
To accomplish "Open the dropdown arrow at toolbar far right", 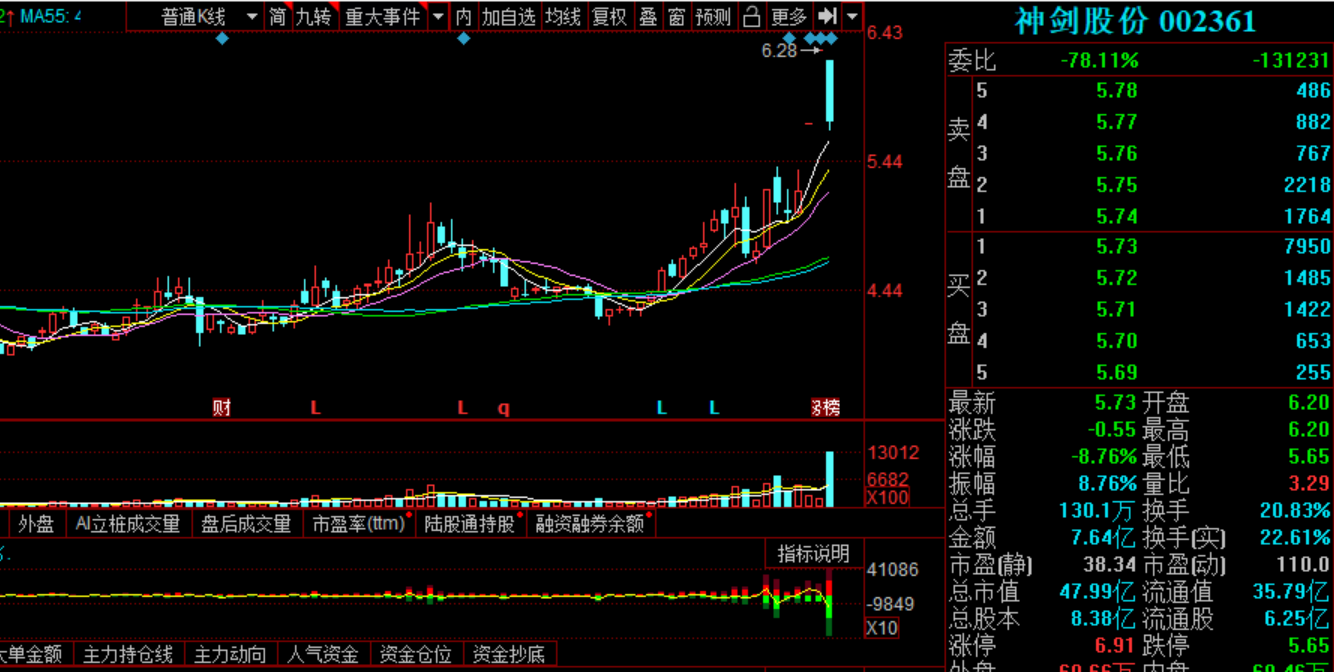I will (x=852, y=16).
